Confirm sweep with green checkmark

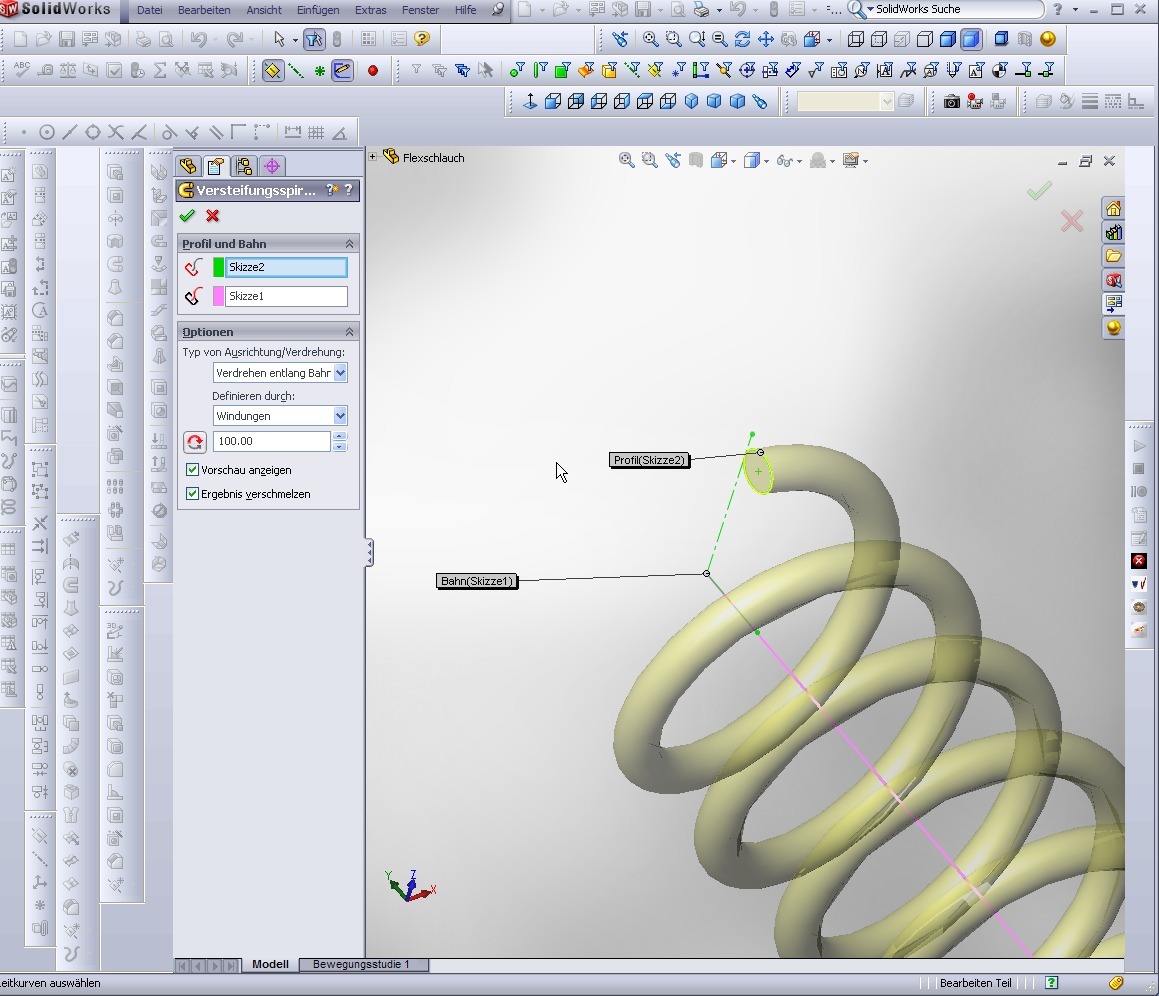coord(187,216)
